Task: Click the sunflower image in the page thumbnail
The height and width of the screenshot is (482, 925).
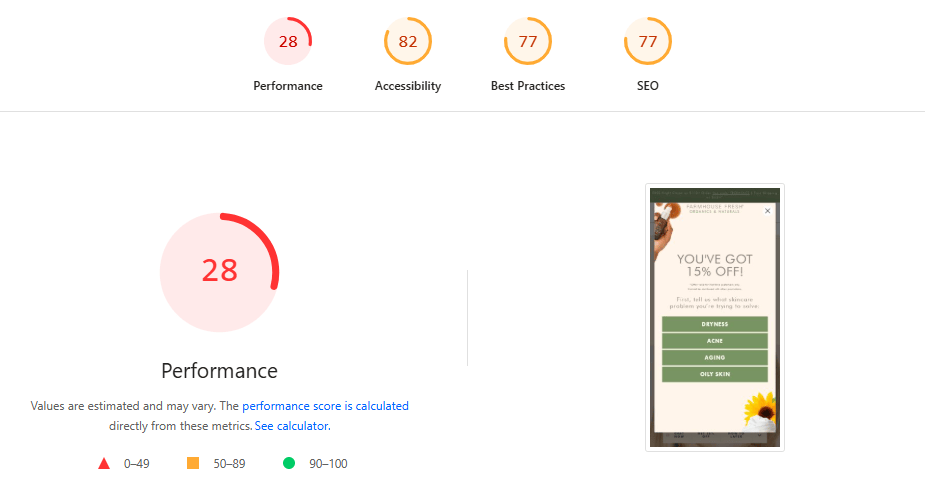Action: pos(760,408)
